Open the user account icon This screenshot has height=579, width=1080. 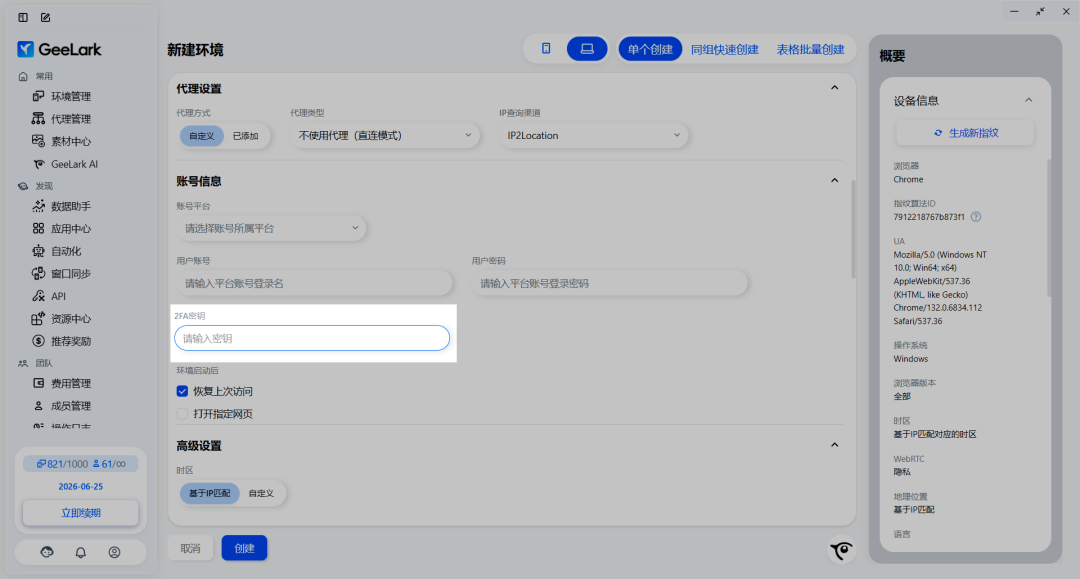[x=114, y=552]
